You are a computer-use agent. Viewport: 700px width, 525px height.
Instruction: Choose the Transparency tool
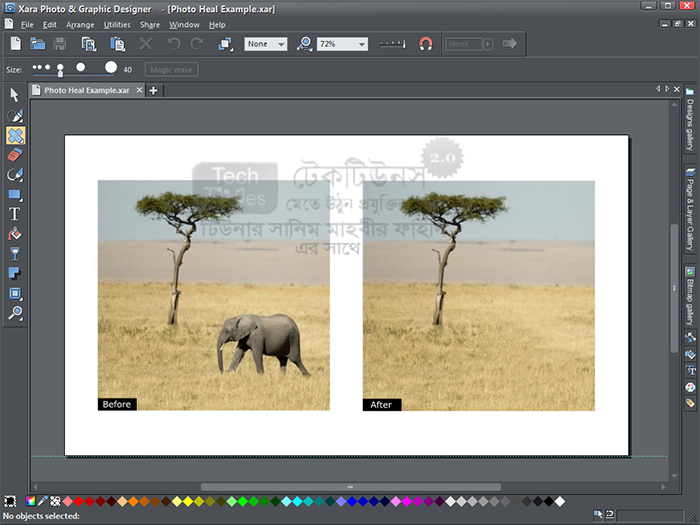point(15,254)
